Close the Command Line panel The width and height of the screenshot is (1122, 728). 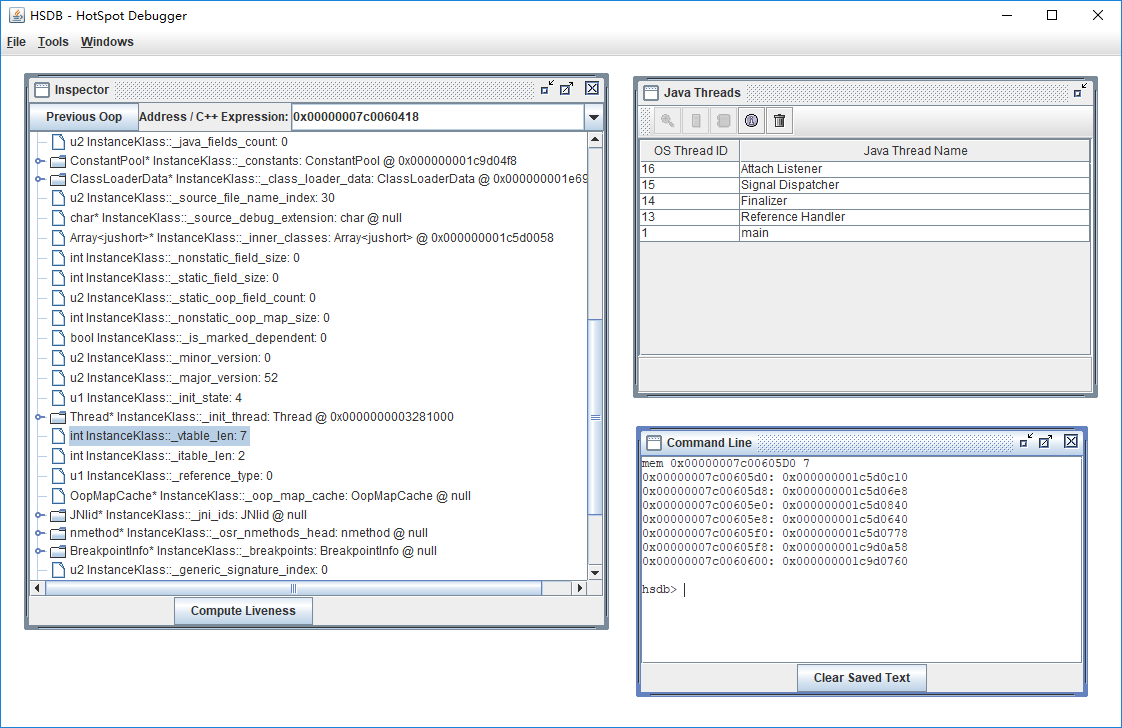click(1070, 441)
